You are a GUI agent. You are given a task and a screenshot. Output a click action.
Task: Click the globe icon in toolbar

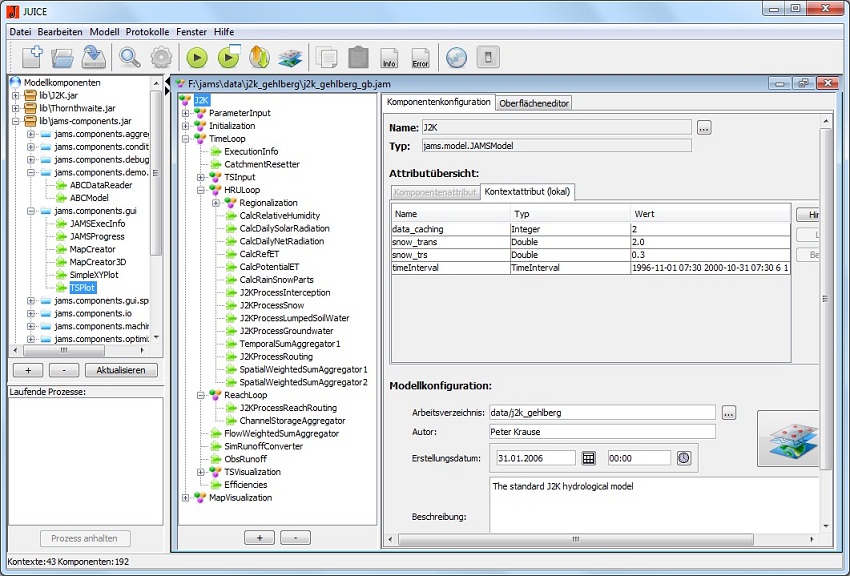[455, 57]
